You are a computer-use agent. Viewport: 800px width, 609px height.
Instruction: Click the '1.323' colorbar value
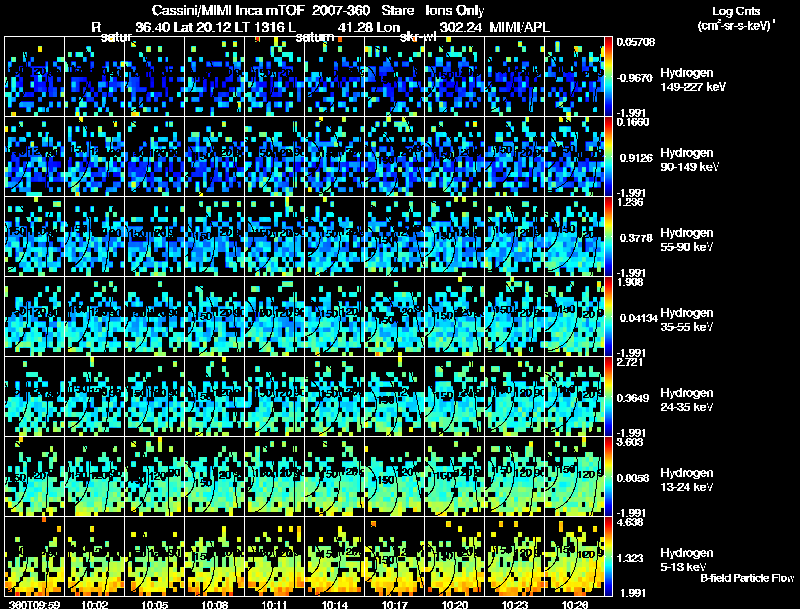(633, 559)
